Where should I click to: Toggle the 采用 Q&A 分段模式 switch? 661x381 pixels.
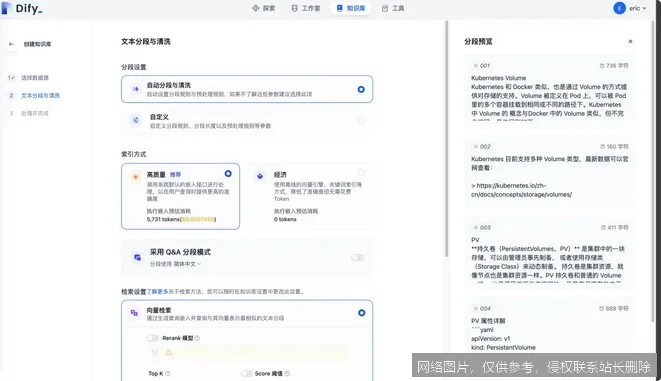[x=357, y=258]
